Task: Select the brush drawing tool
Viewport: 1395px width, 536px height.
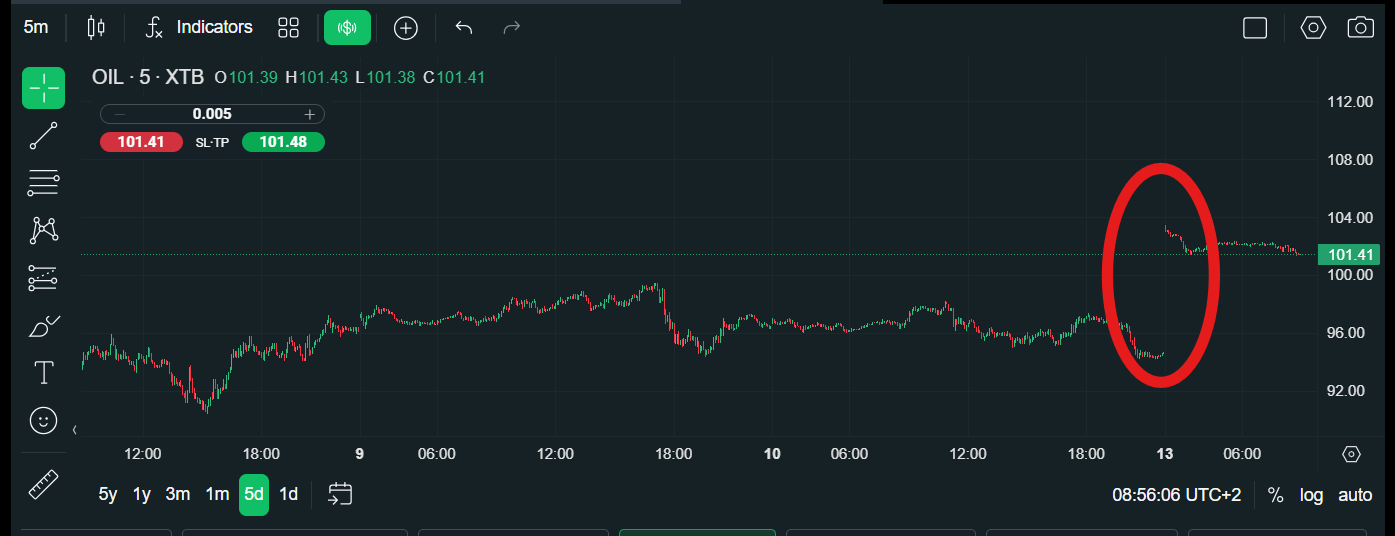Action: (x=44, y=326)
